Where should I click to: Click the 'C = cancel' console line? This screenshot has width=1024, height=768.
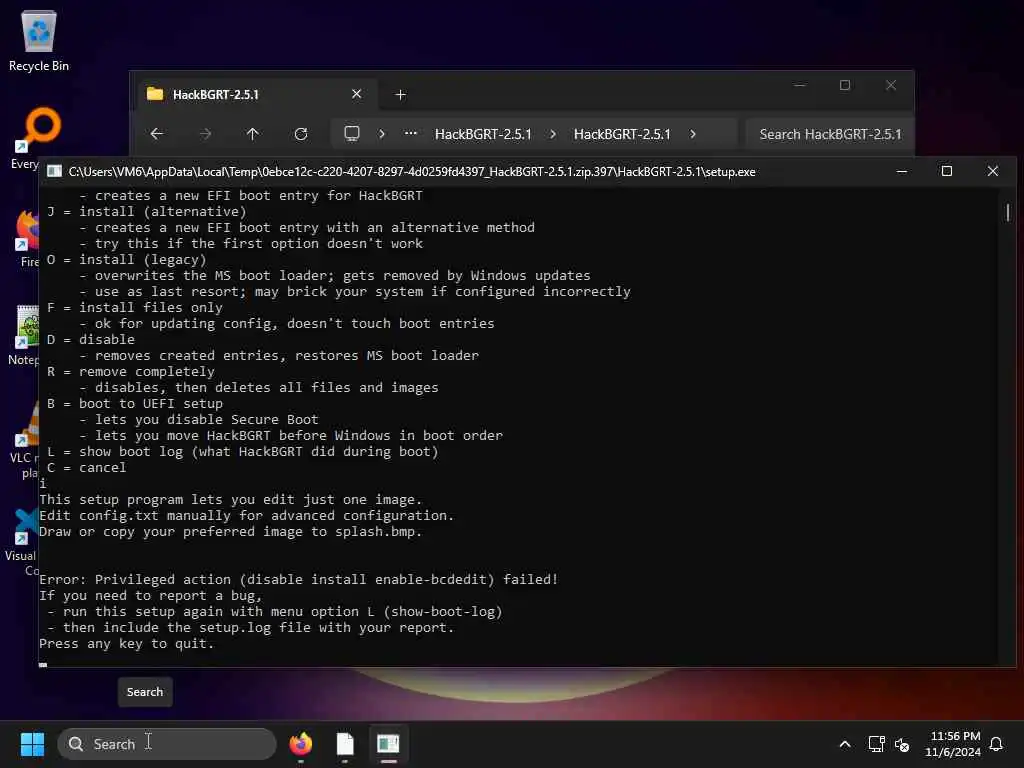86,468
